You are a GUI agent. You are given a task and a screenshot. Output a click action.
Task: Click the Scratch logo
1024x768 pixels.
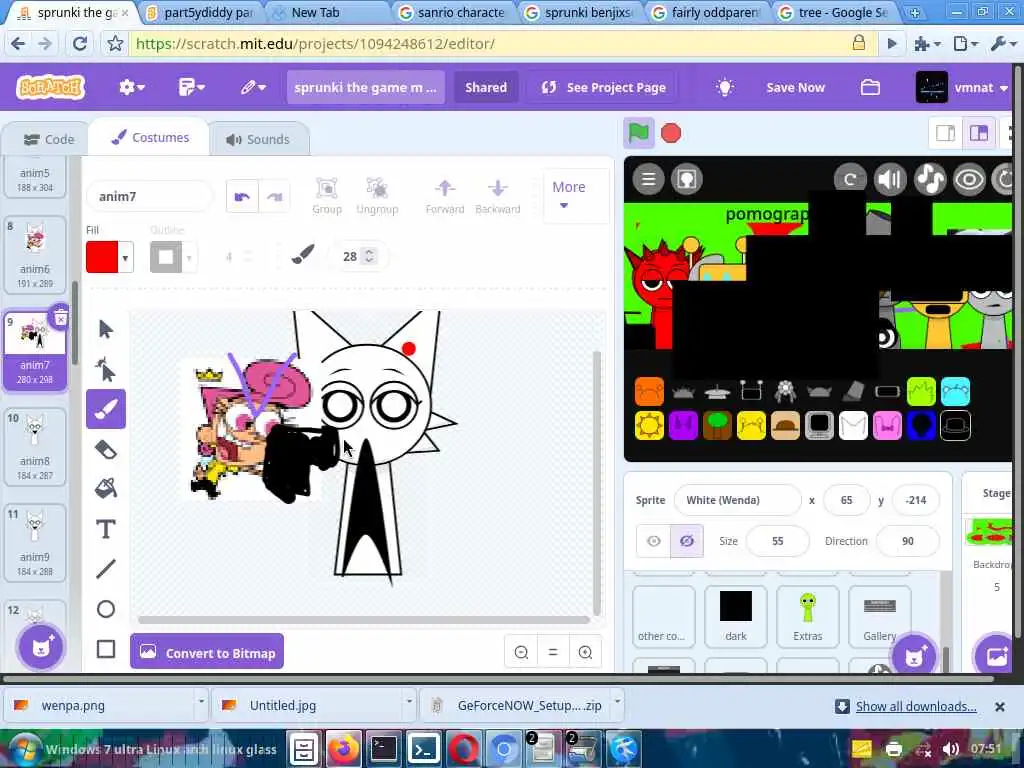tap(50, 87)
